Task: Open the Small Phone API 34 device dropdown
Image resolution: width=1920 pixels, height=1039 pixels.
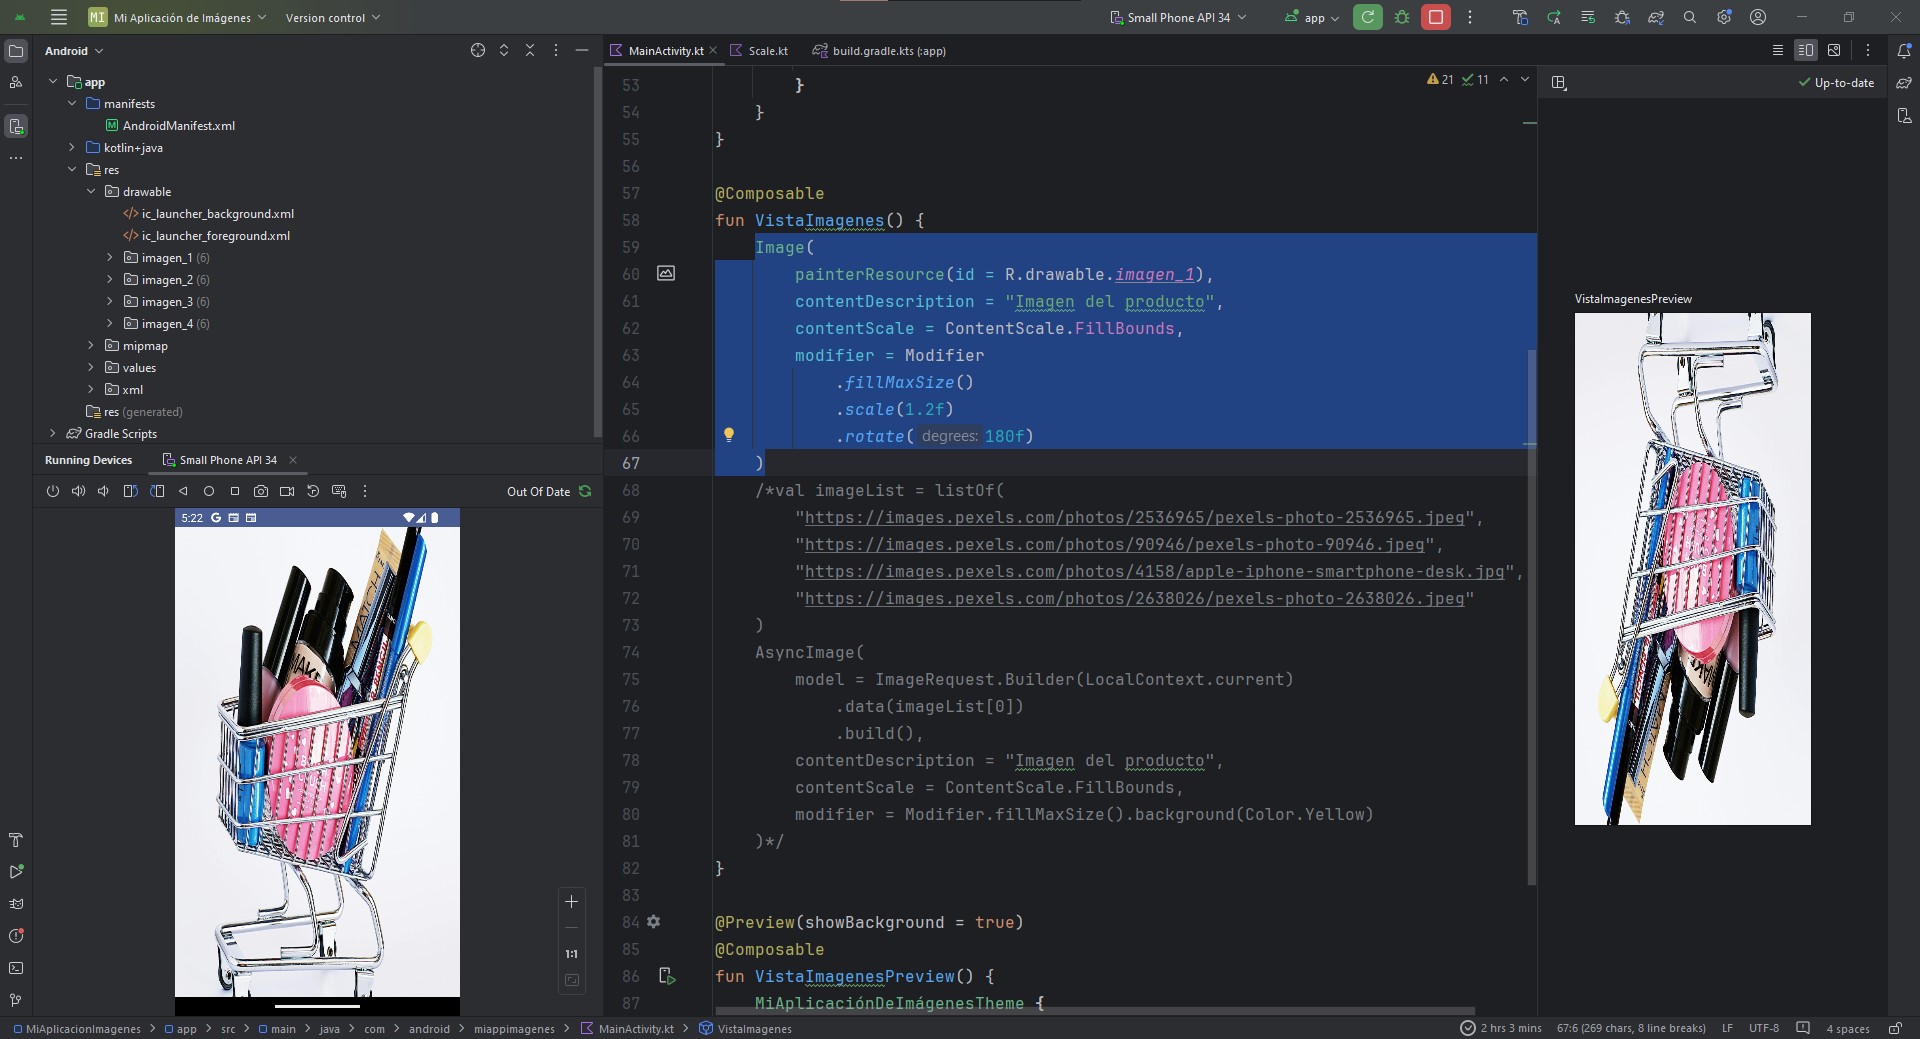Action: (1178, 17)
